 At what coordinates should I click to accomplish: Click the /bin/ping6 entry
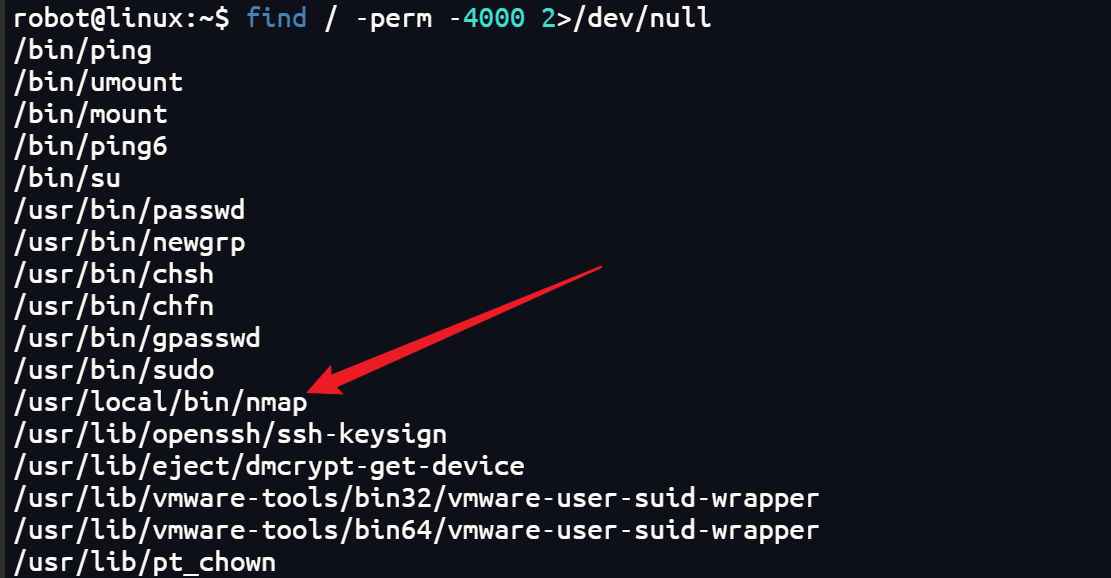click(x=90, y=147)
